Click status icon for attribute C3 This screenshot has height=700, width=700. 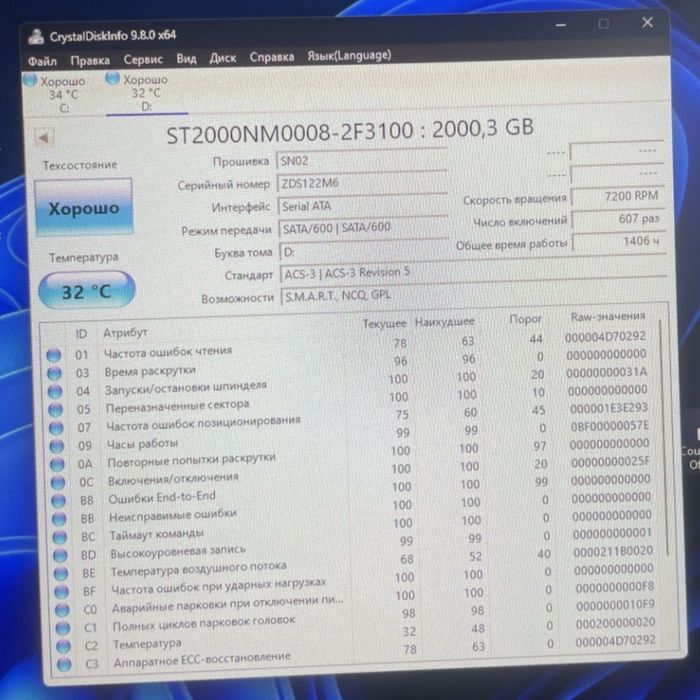pos(64,664)
